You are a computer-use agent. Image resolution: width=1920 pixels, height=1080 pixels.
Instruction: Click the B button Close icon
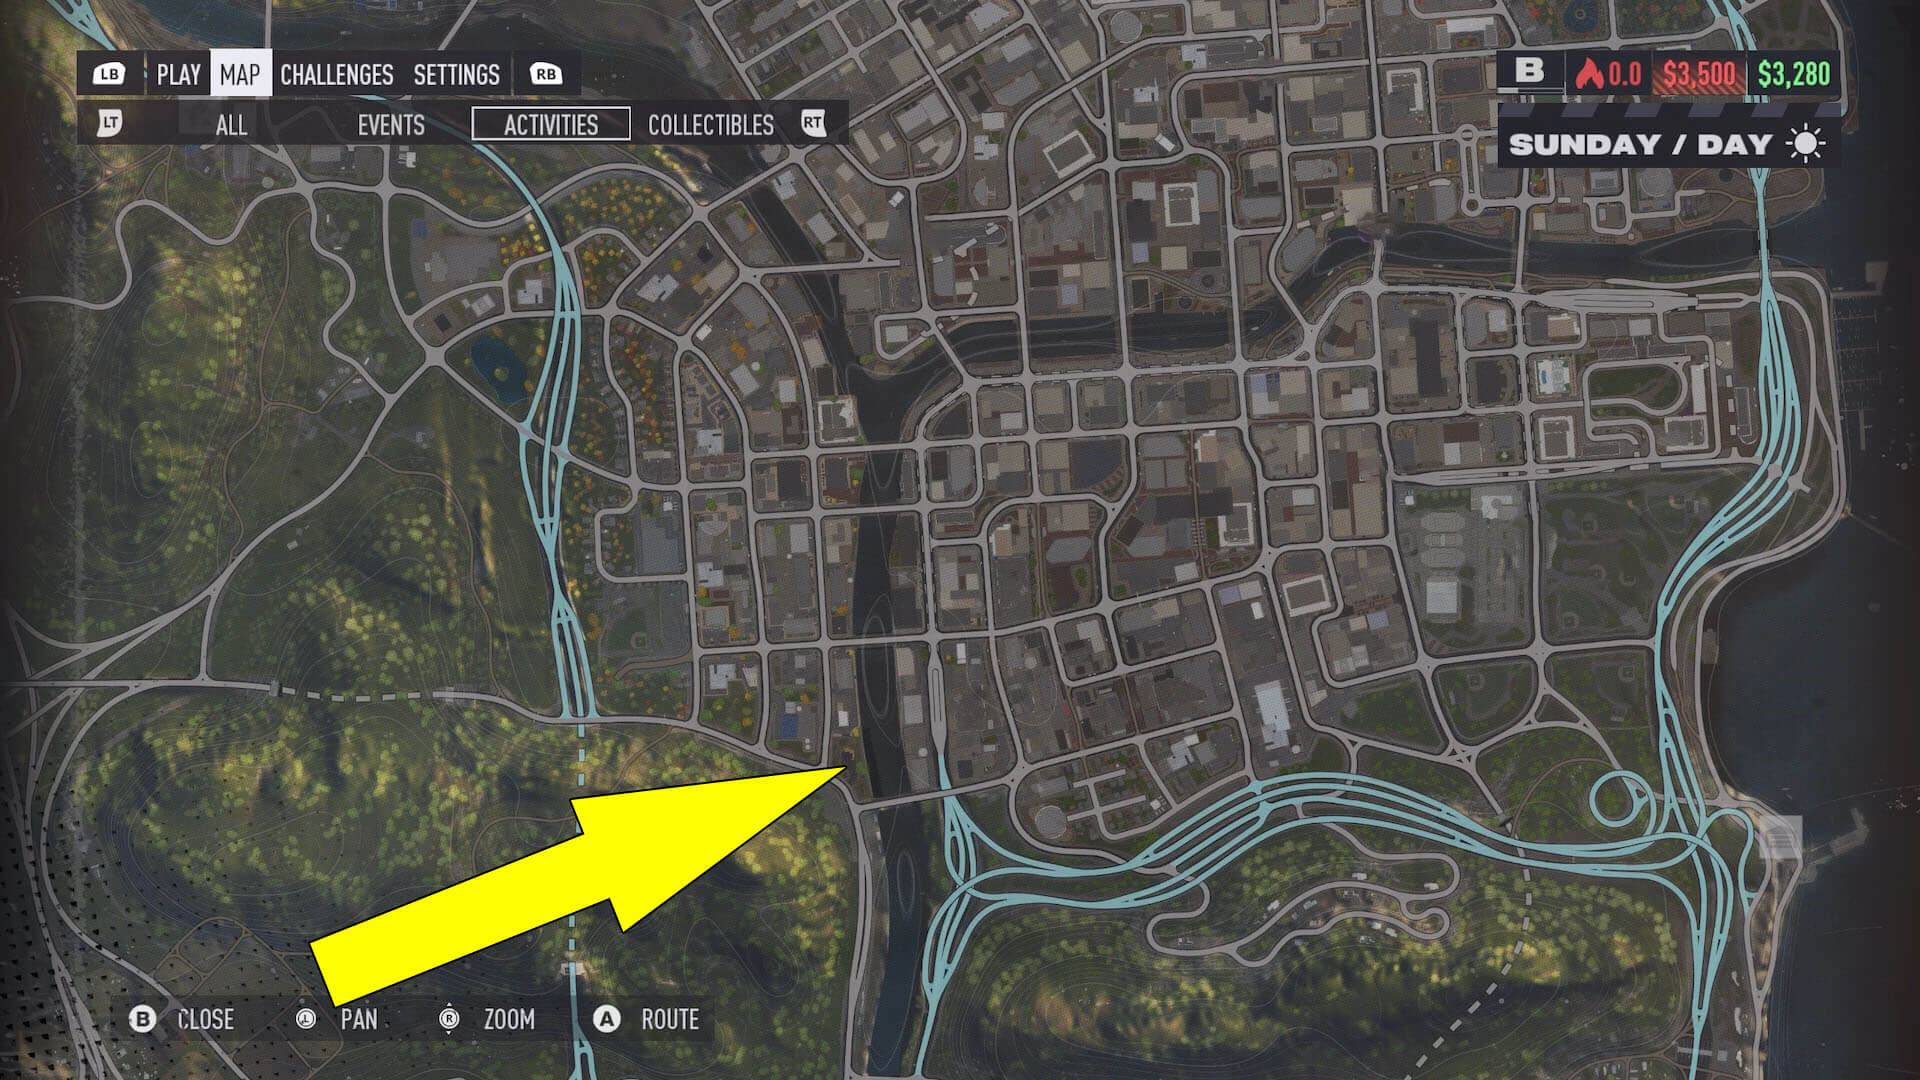tap(143, 1019)
